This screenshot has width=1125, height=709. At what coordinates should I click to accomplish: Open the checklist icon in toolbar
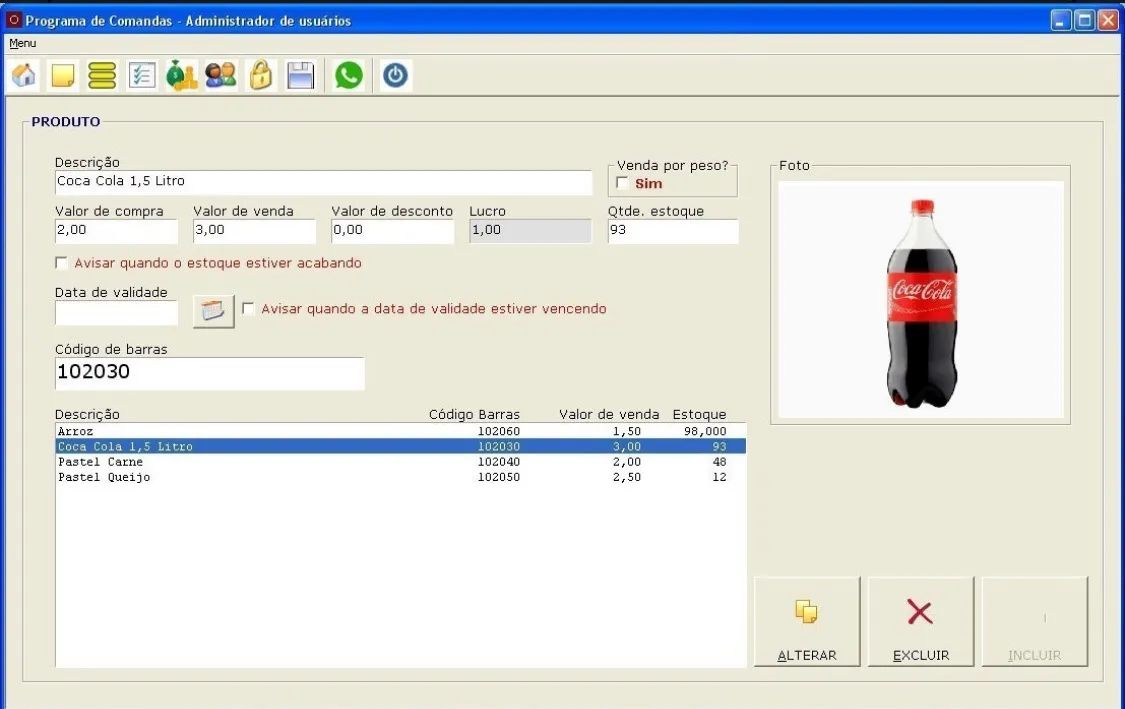(x=142, y=76)
